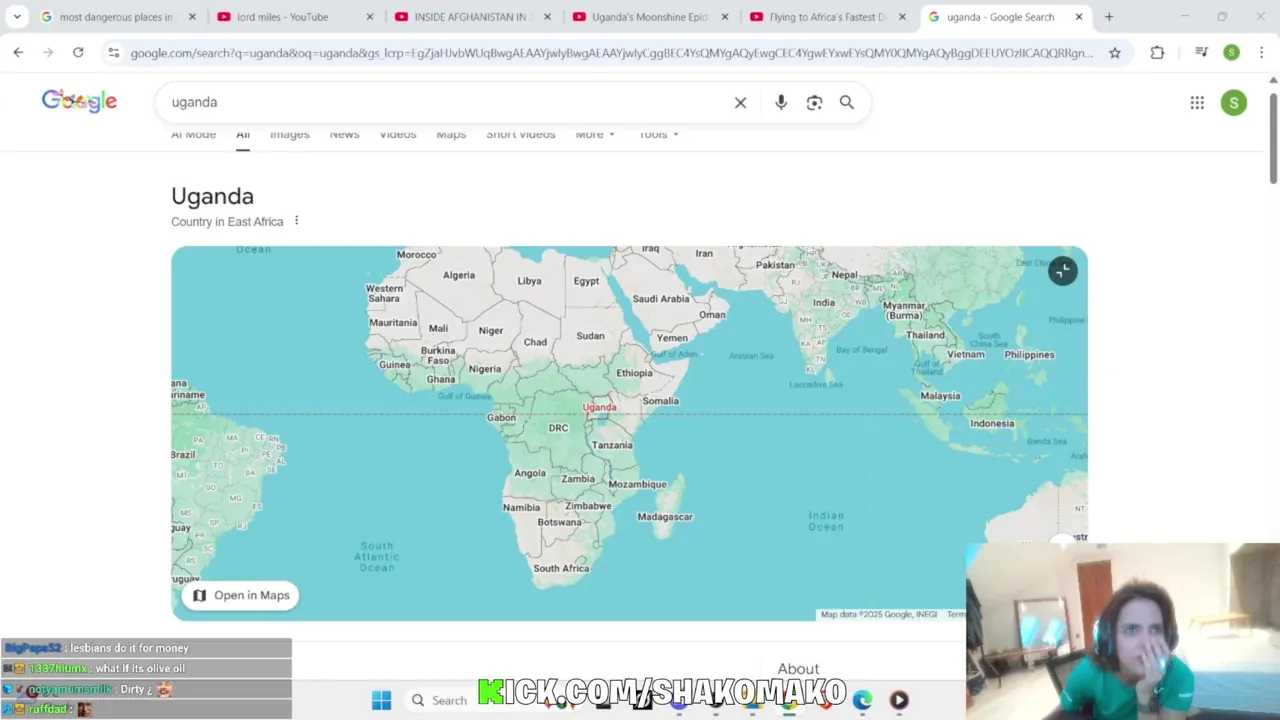The width and height of the screenshot is (1280, 720).
Task: Close the 'lord miles - YouTube' tab
Action: 370,17
